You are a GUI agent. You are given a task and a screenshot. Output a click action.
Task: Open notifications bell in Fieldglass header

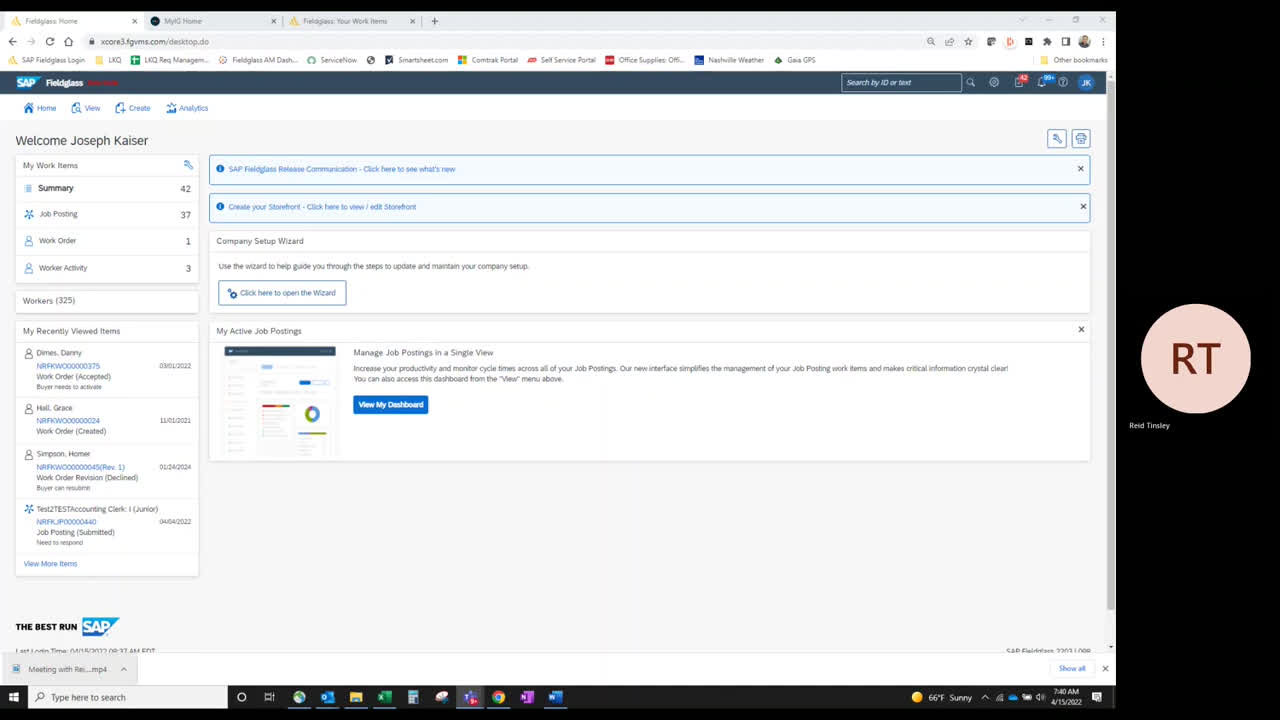tap(1042, 82)
